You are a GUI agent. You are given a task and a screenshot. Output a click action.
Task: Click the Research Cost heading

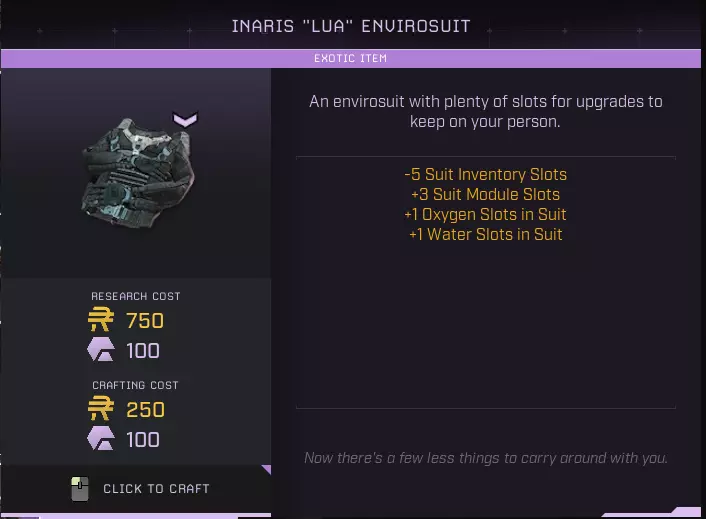coord(136,296)
